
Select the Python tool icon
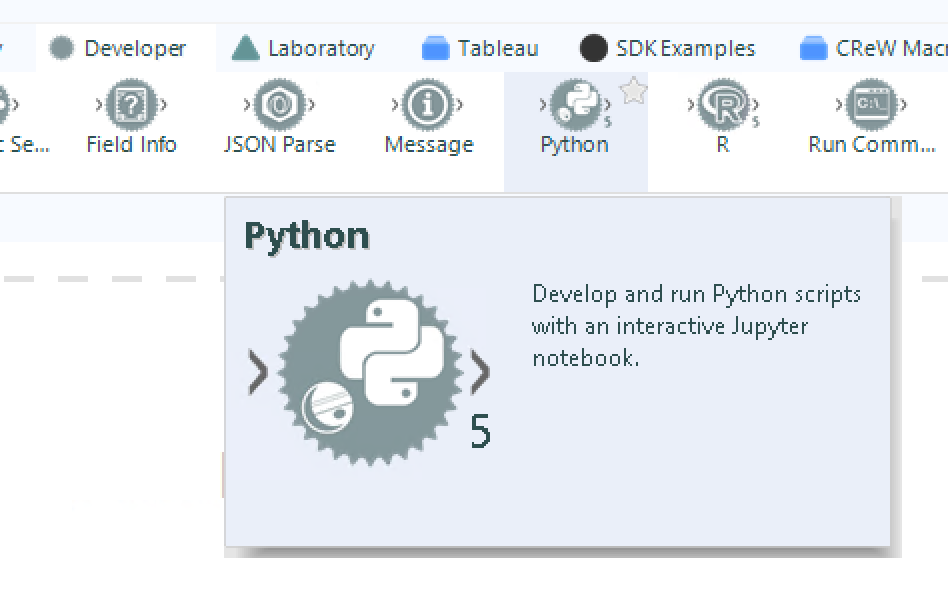coord(574,104)
